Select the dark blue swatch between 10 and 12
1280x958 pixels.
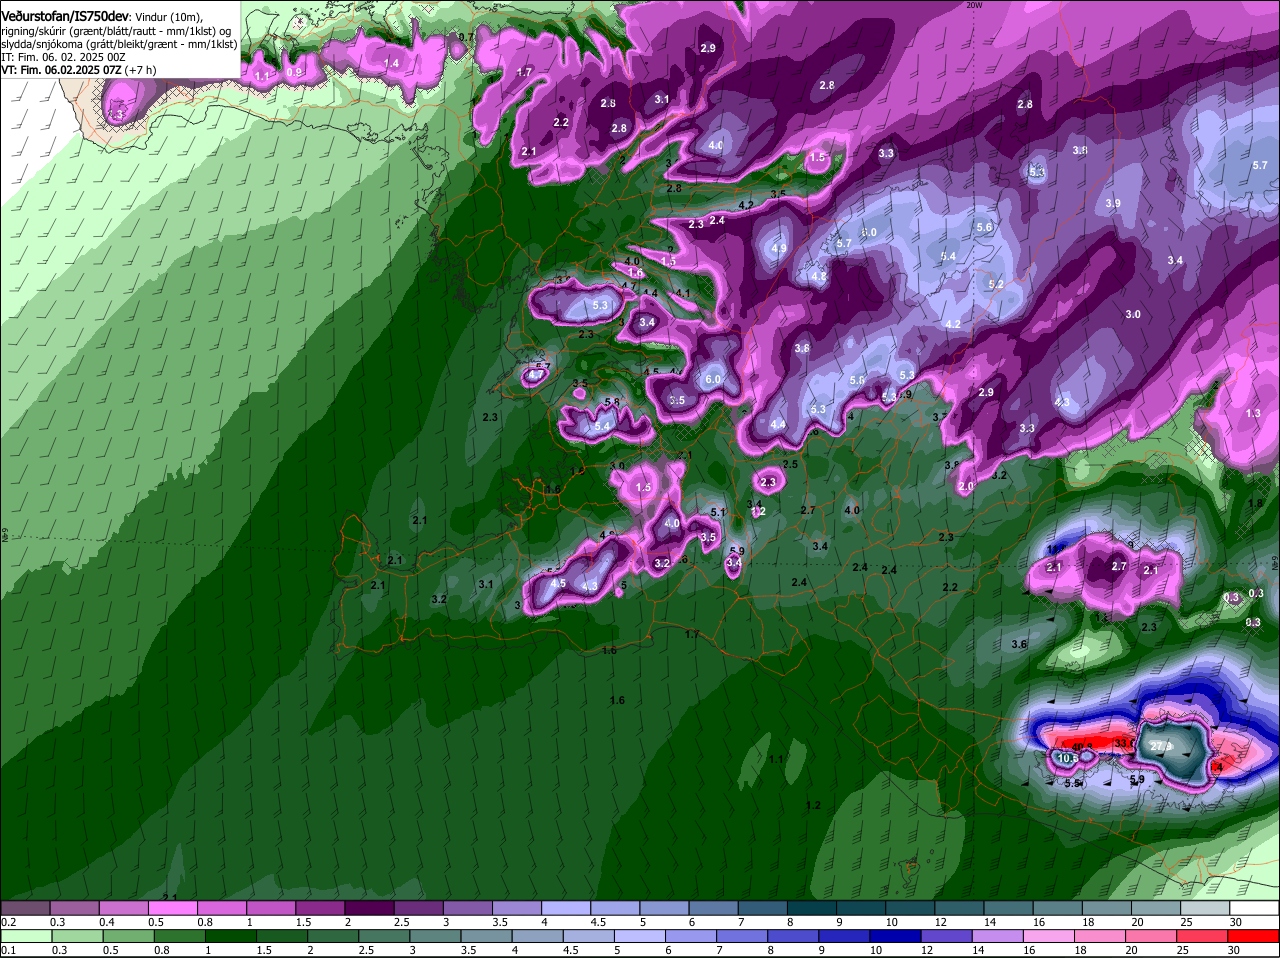[x=895, y=936]
